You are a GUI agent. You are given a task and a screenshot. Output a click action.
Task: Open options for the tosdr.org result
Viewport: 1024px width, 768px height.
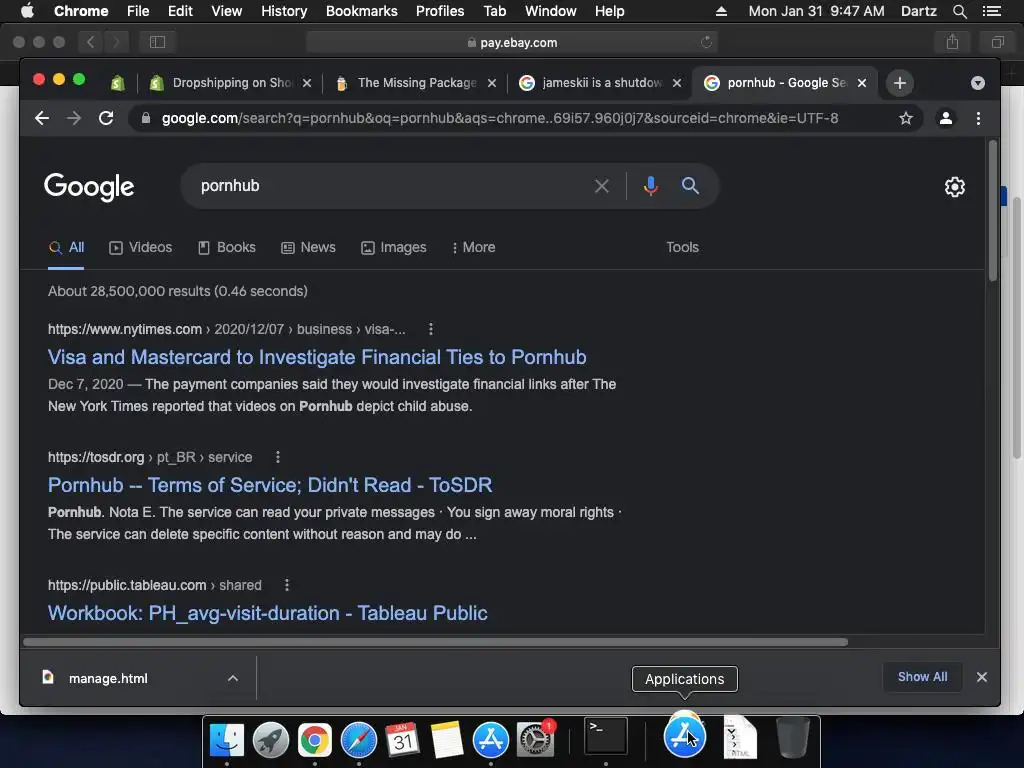pos(278,457)
